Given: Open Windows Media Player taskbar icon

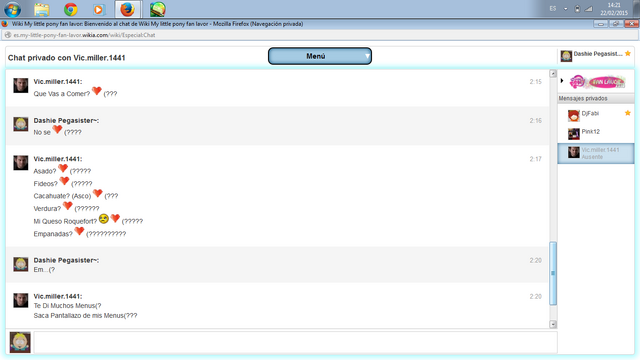Looking at the screenshot, I should click(x=99, y=9).
